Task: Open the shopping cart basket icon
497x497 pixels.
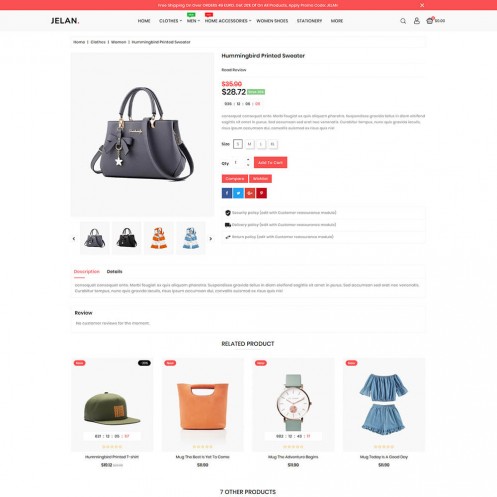Action: pos(430,21)
